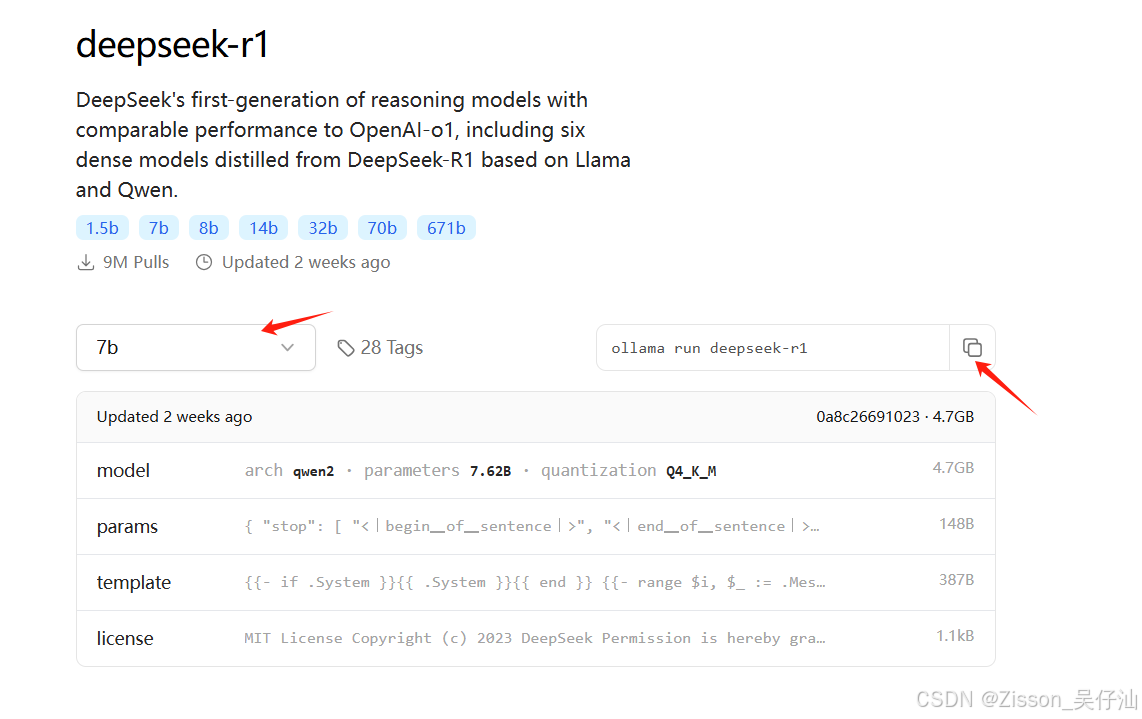The width and height of the screenshot is (1142, 719).
Task: Open the template file row
Action: click(535, 582)
